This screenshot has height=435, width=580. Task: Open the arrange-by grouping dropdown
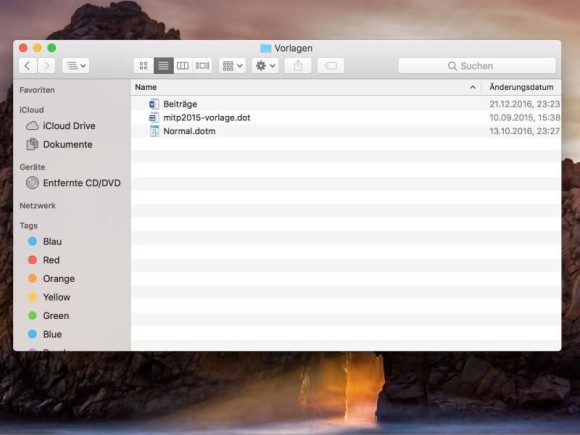coord(232,66)
